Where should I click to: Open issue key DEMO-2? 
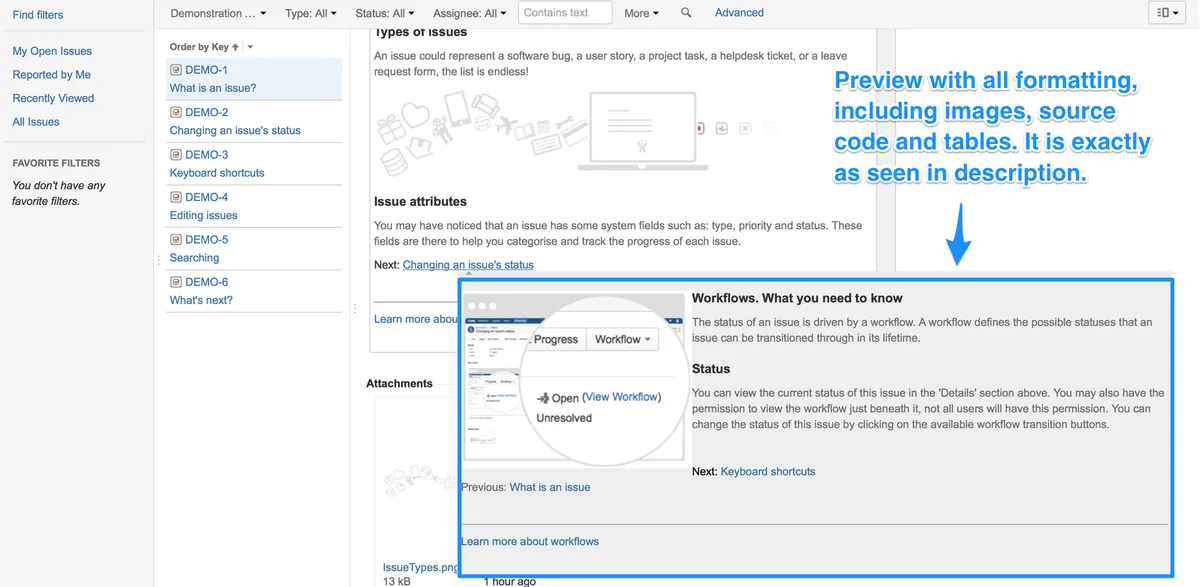tap(206, 112)
